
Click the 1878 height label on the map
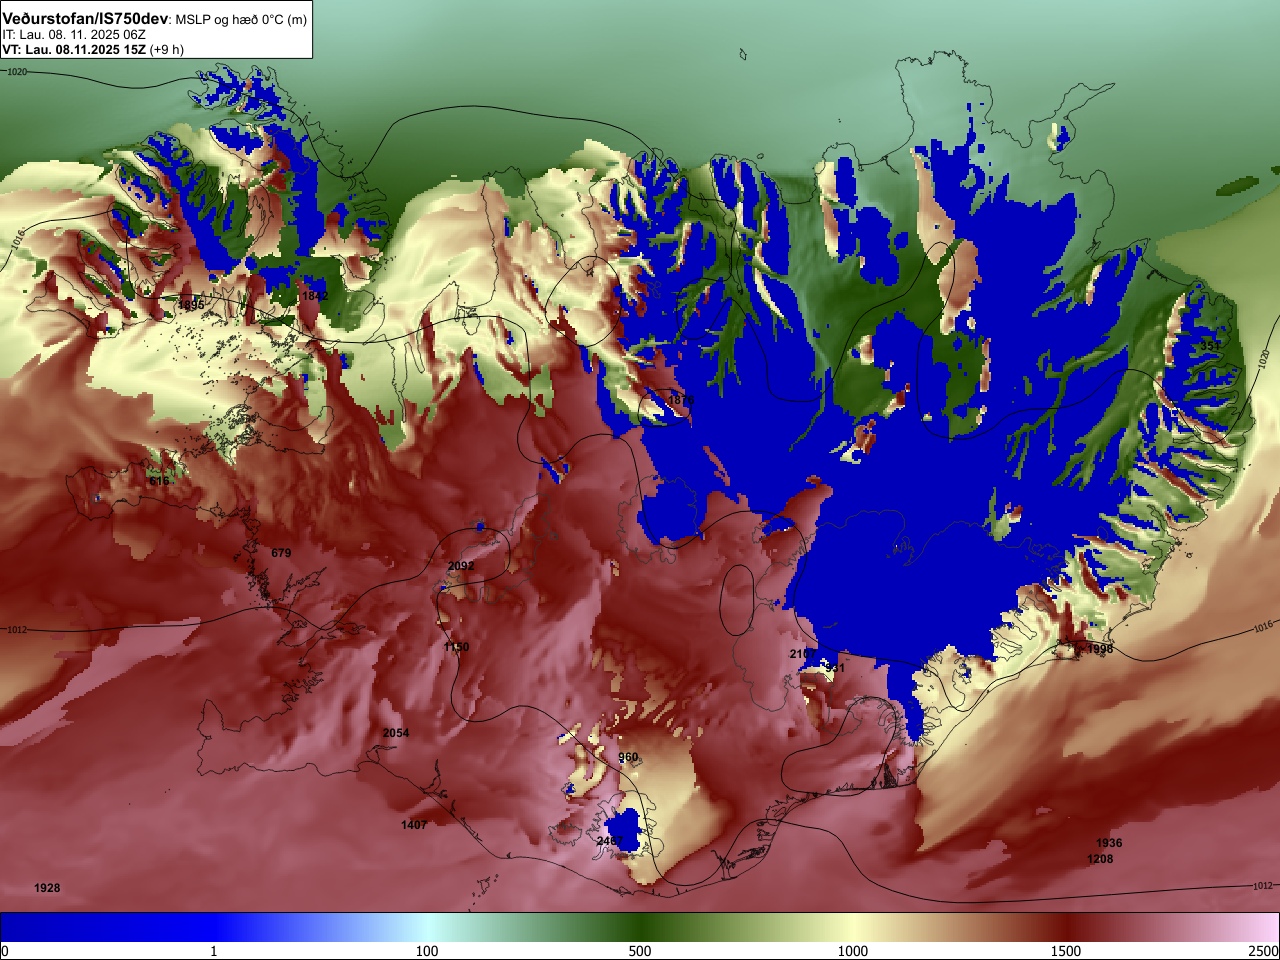pos(679,401)
